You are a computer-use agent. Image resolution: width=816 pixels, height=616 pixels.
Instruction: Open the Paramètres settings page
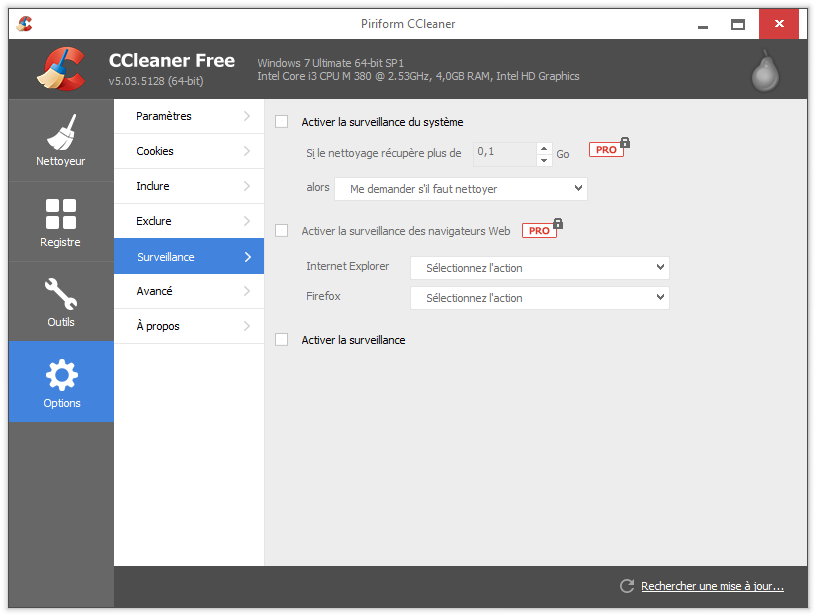click(189, 116)
